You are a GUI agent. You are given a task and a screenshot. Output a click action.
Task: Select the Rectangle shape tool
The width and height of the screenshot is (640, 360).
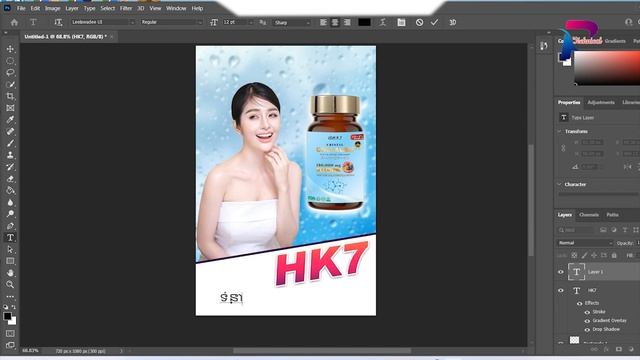click(10, 261)
